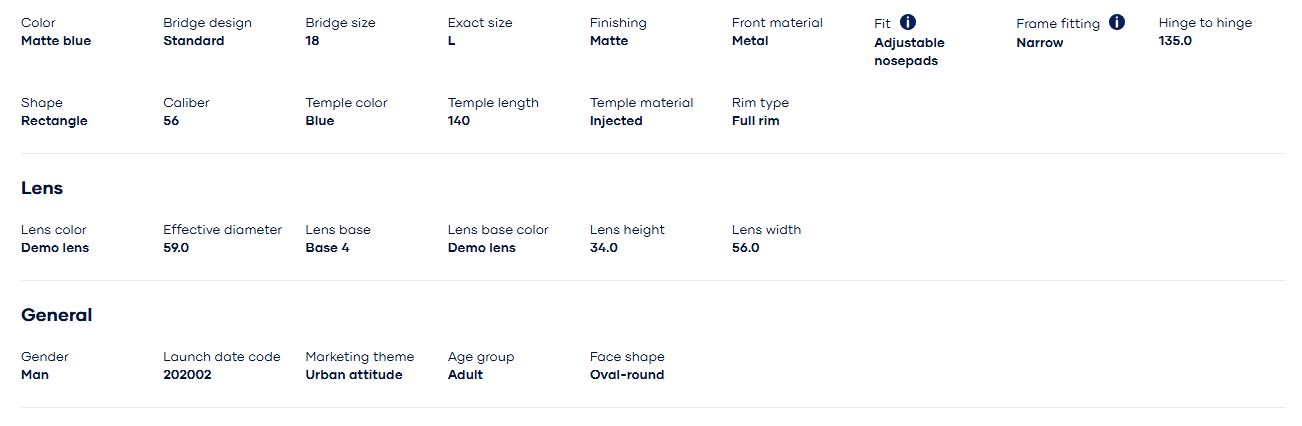Select the Metal front material value
The height and width of the screenshot is (426, 1302).
[750, 41]
